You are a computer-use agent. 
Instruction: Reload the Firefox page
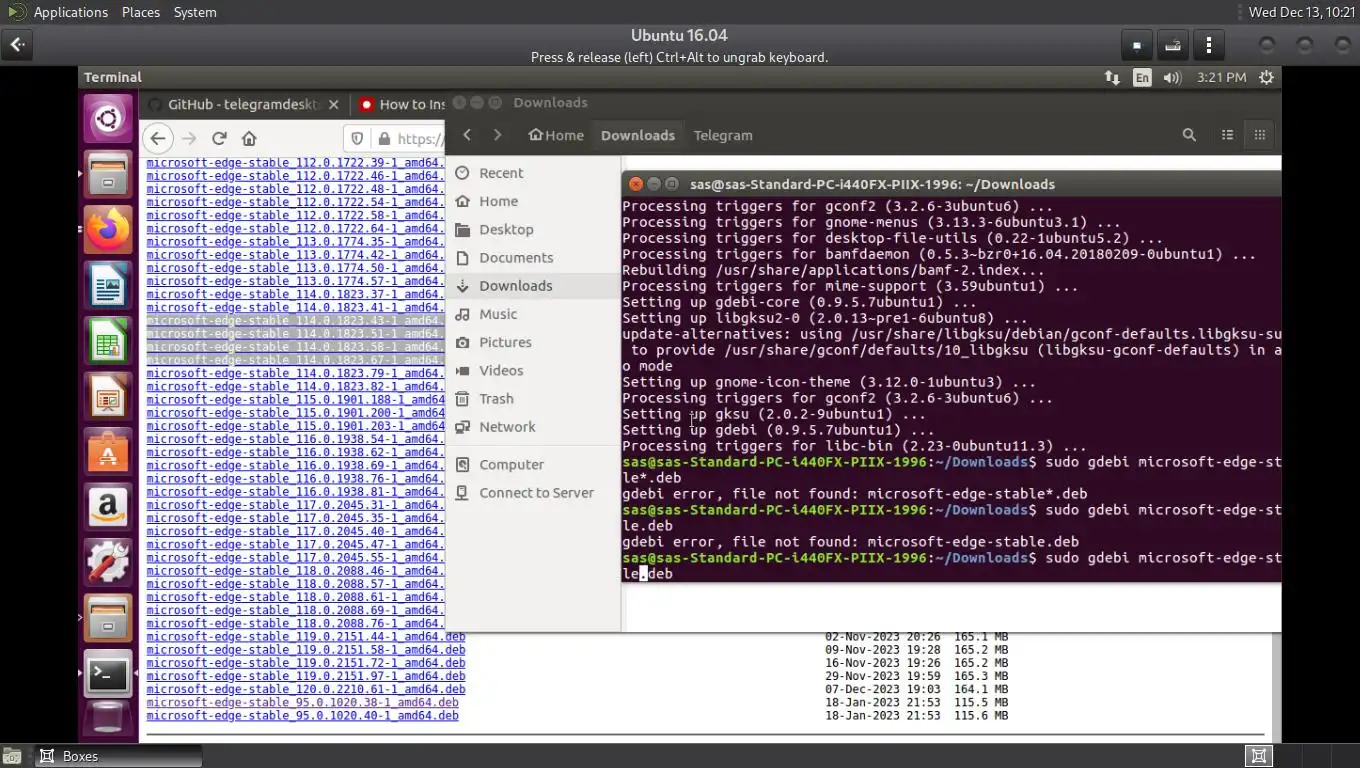[x=219, y=138]
